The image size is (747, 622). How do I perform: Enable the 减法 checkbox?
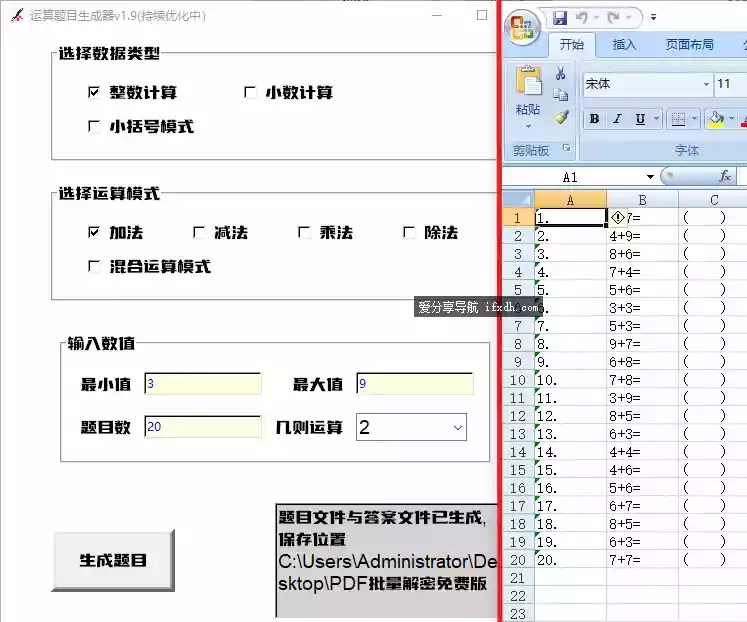click(x=199, y=232)
